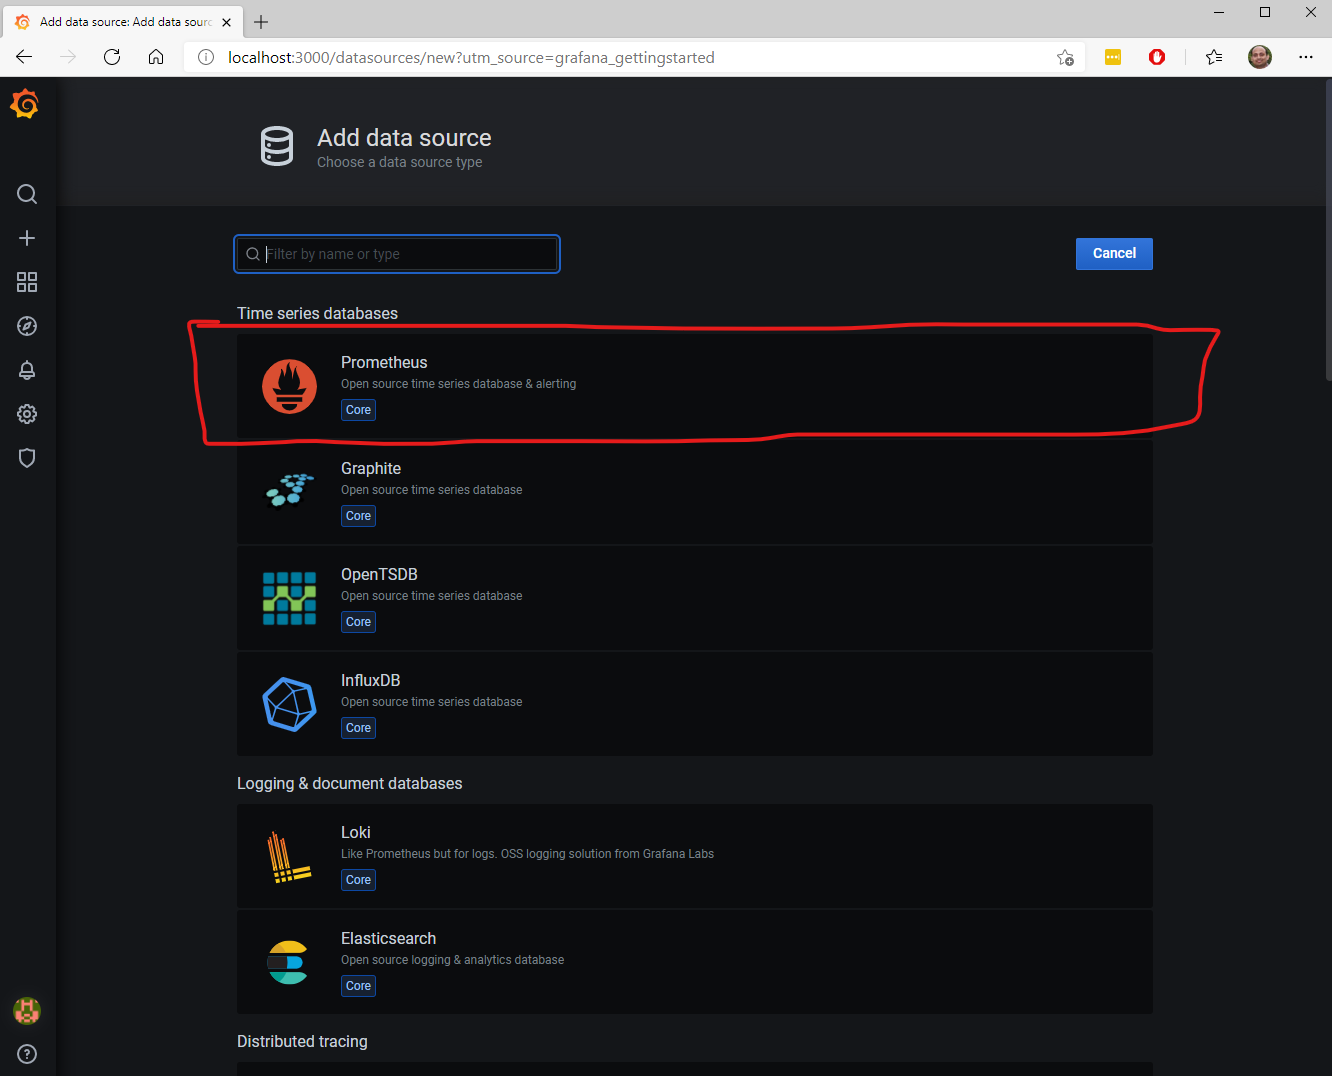The image size is (1332, 1076).
Task: Click the page vertical scrollbar thumb
Action: [x=1328, y=230]
